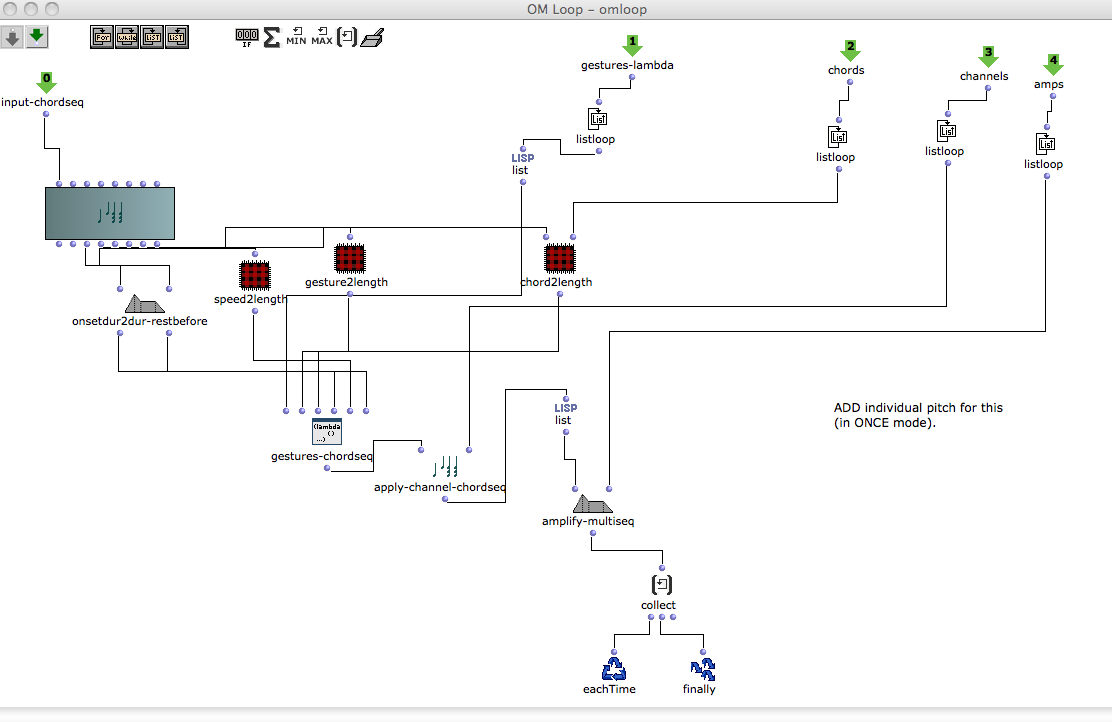
Task: Click the gray down arrow toolbar button
Action: coord(13,37)
